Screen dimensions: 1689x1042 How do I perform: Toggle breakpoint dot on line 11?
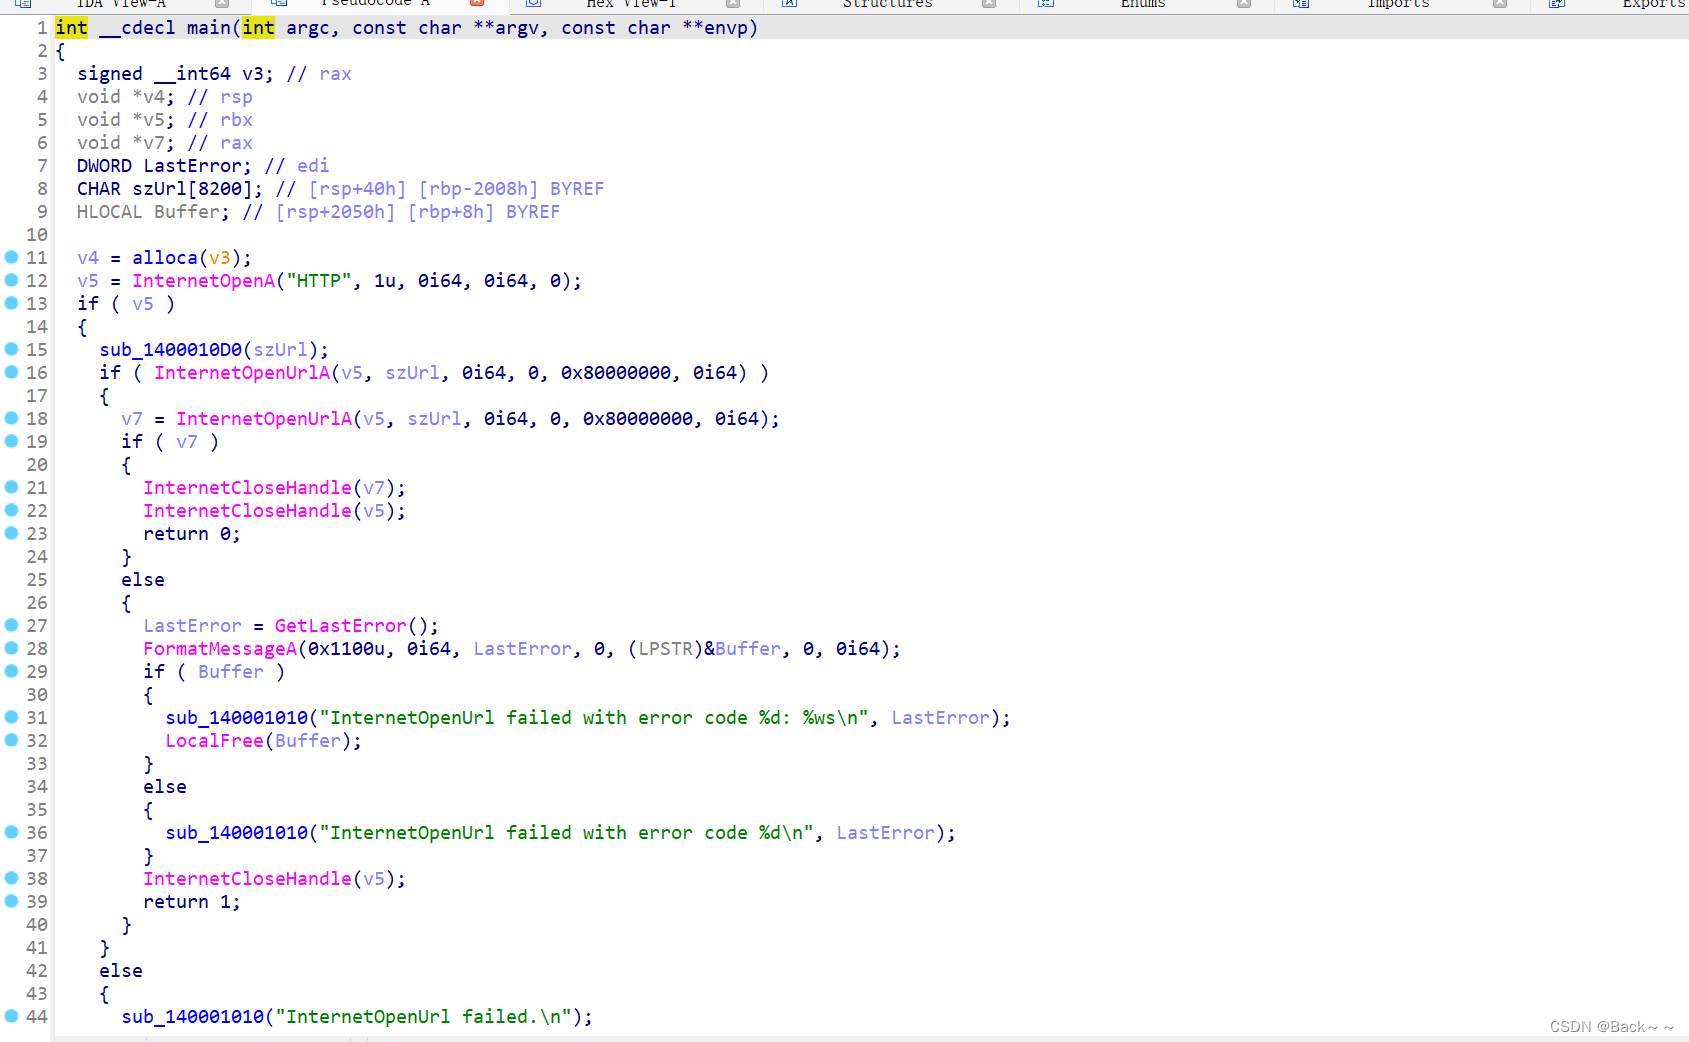pos(12,257)
